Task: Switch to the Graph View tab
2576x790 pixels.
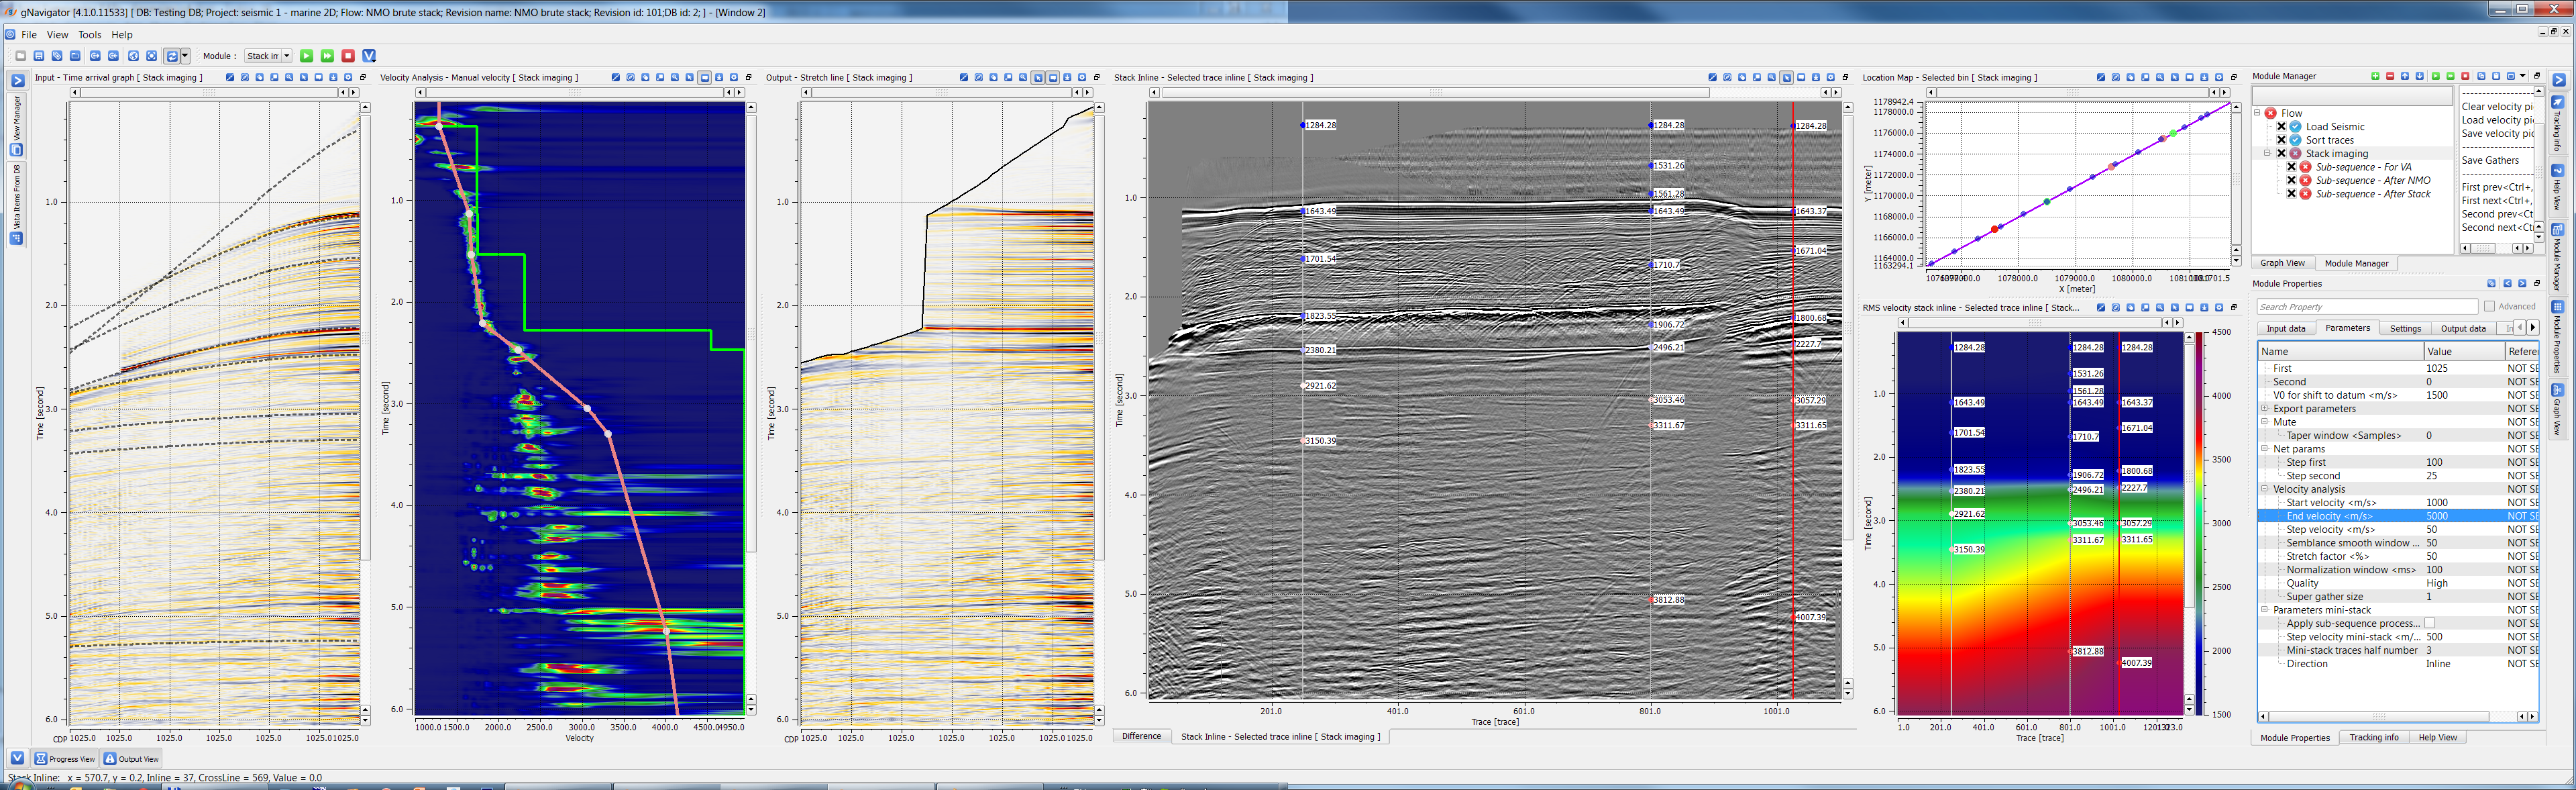Action: (2282, 263)
